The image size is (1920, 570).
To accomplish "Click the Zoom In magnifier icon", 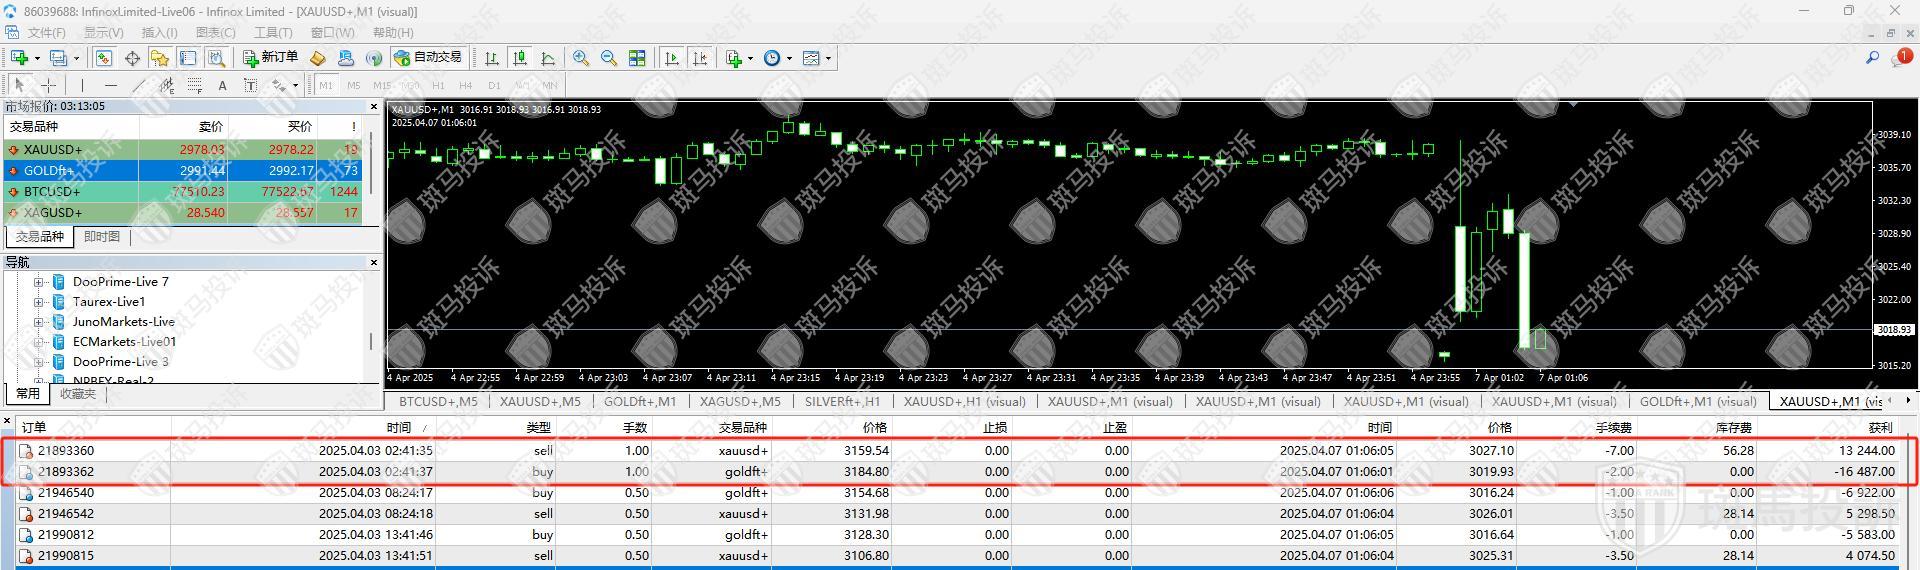I will [x=581, y=58].
